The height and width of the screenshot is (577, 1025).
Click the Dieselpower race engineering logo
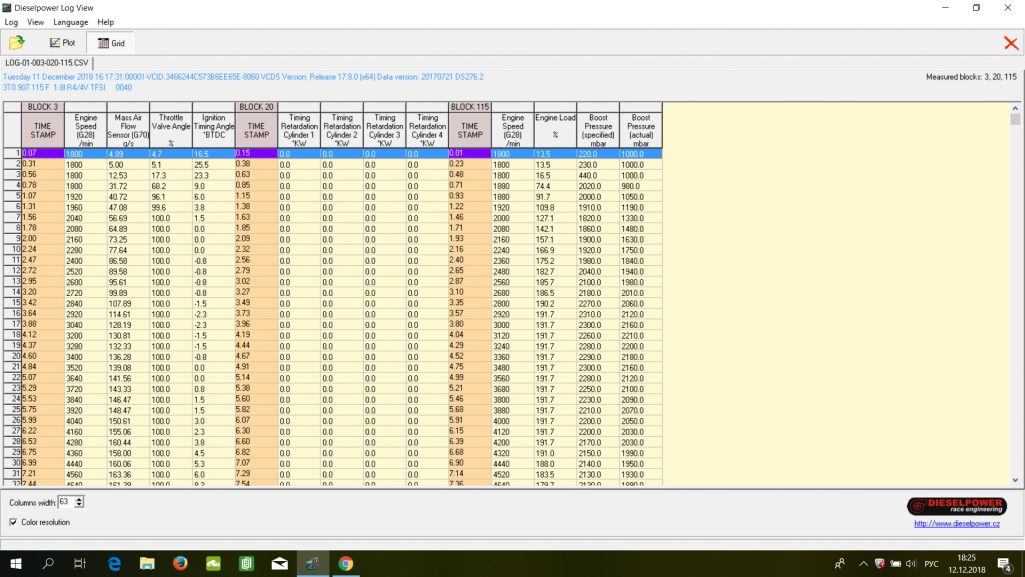956,507
